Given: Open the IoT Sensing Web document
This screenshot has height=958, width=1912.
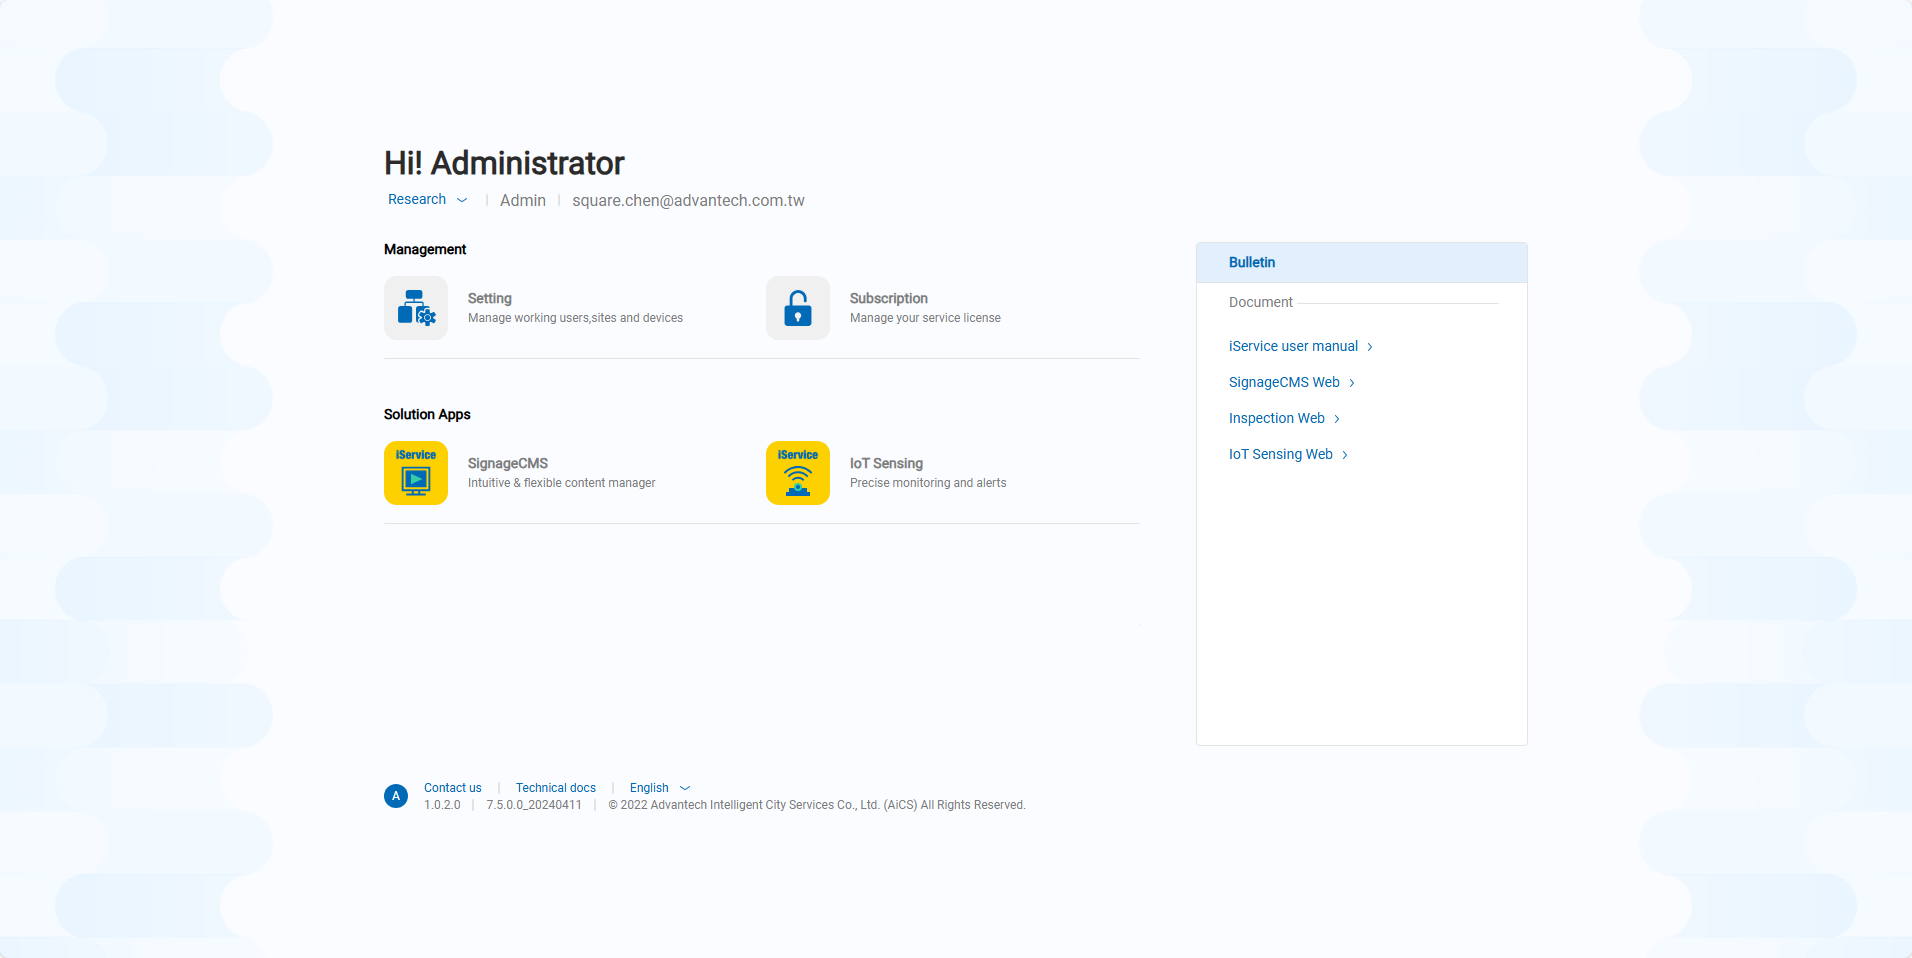Looking at the screenshot, I should tap(1280, 454).
